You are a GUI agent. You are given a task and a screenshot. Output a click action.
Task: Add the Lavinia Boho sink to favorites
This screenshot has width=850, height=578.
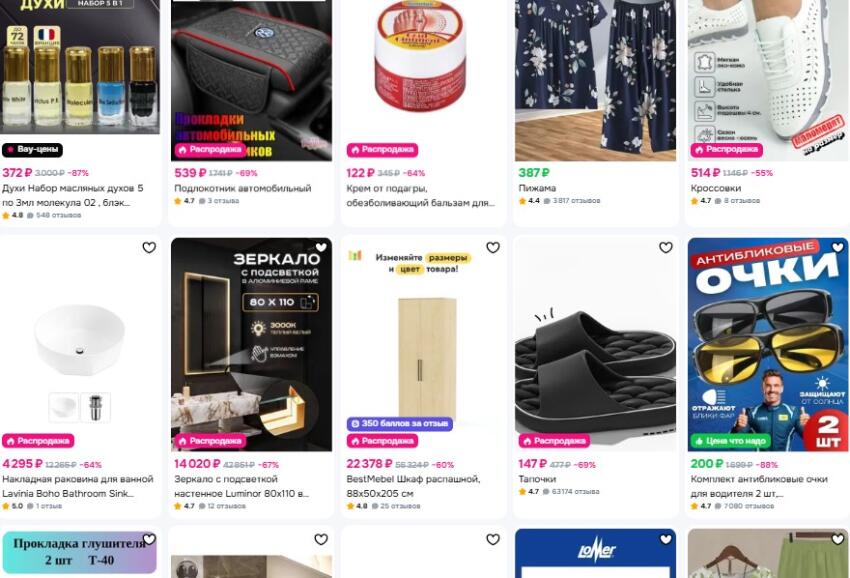click(149, 247)
